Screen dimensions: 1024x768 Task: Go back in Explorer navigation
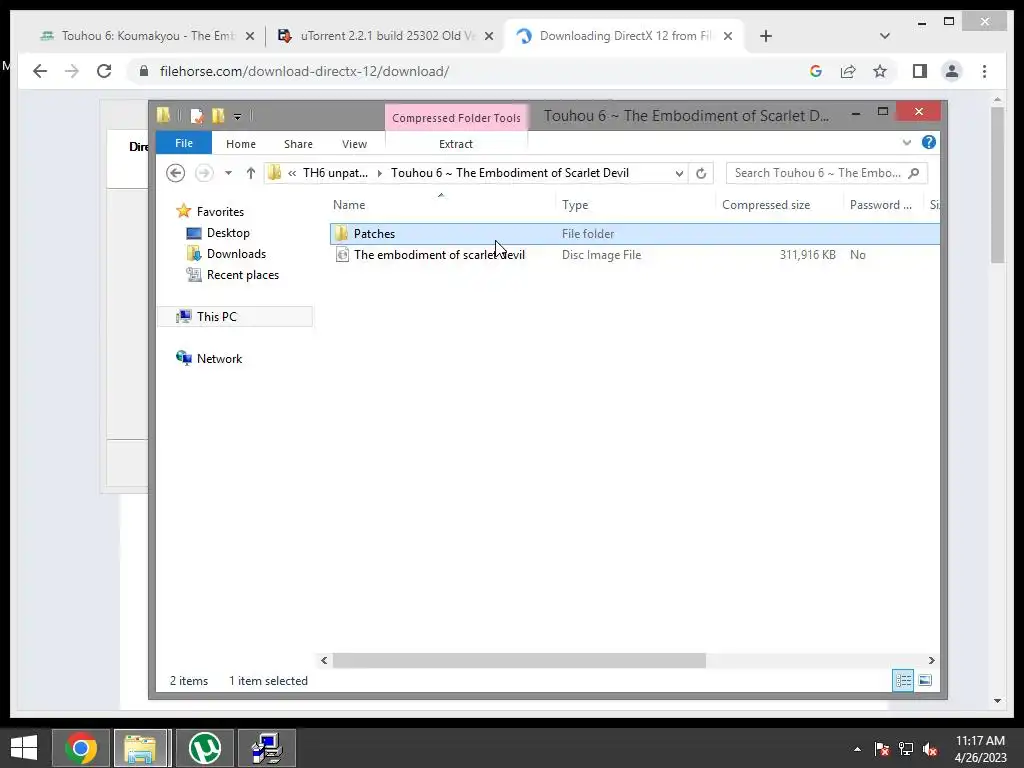pyautogui.click(x=176, y=173)
